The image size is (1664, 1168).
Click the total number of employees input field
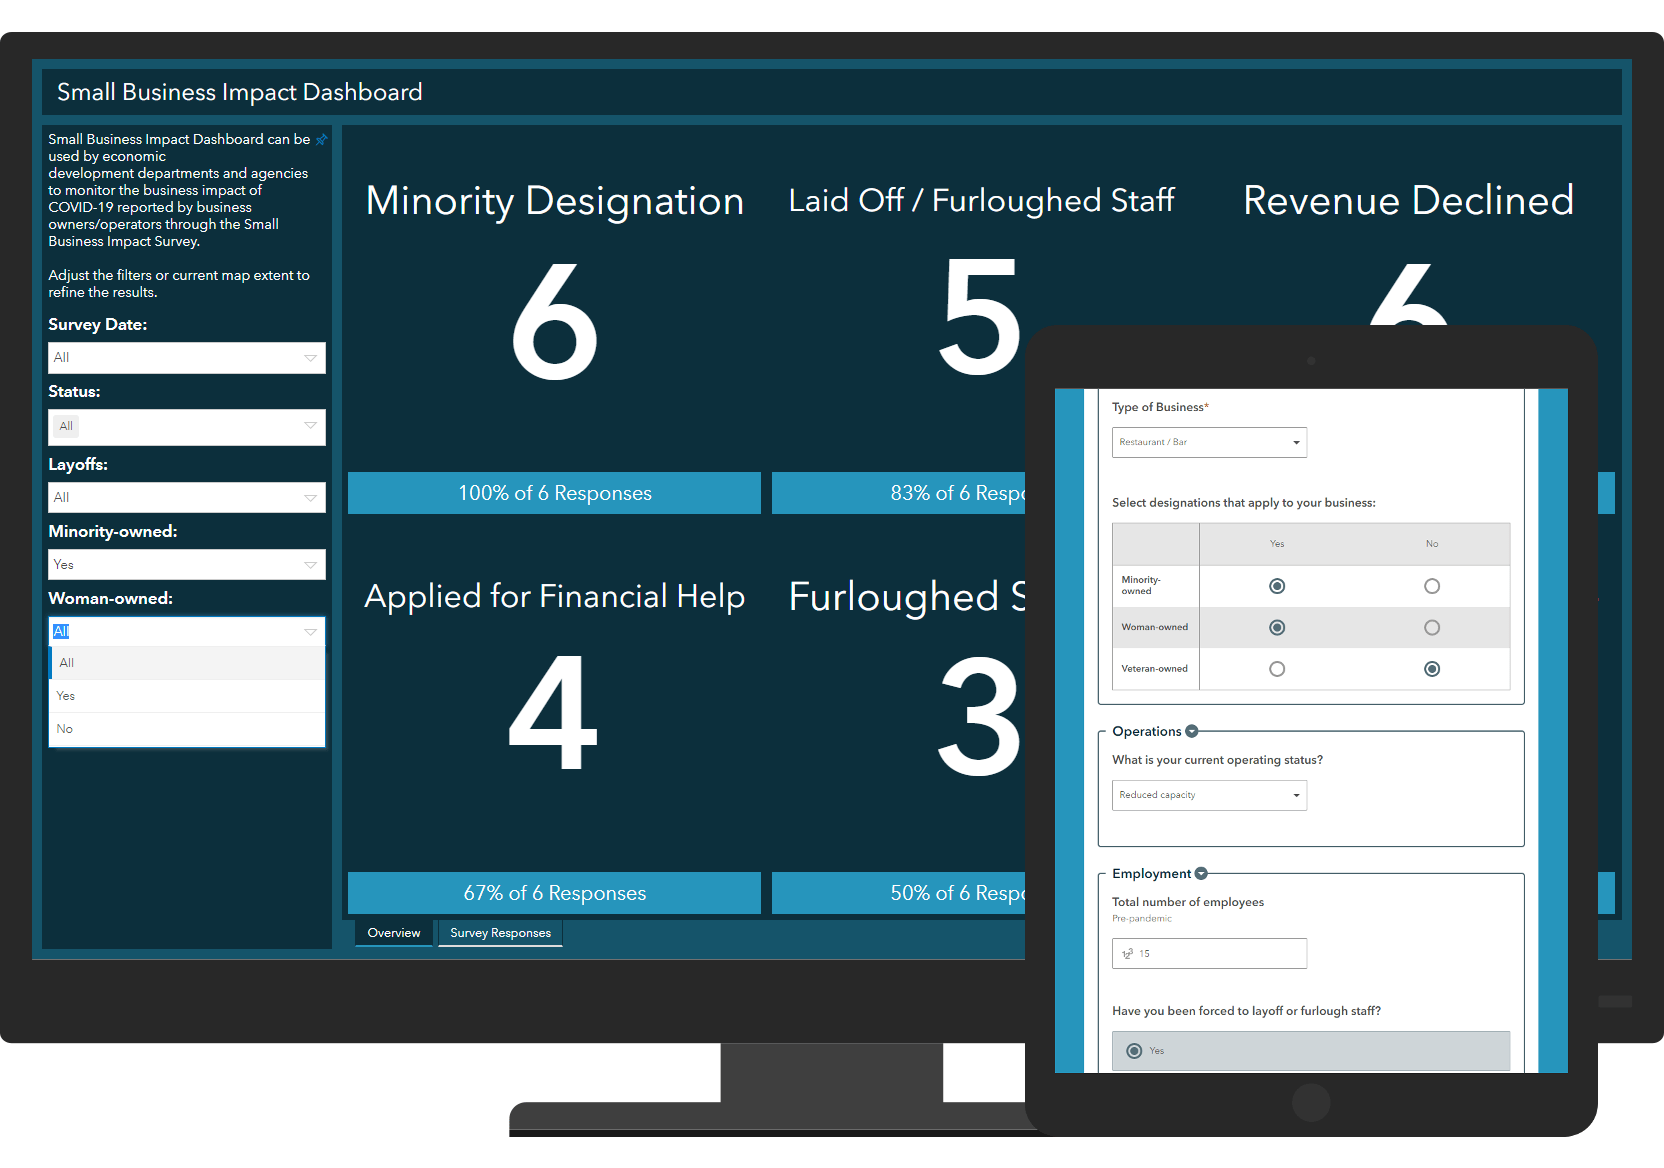[x=1209, y=953]
